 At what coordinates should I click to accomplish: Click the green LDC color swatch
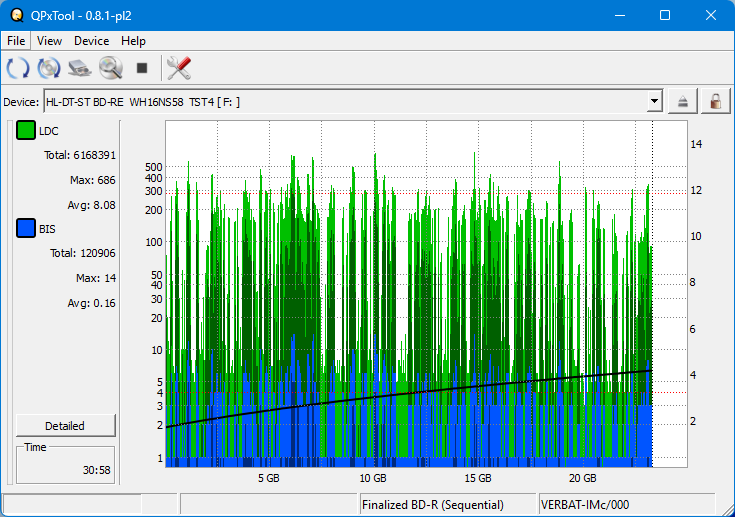26,130
